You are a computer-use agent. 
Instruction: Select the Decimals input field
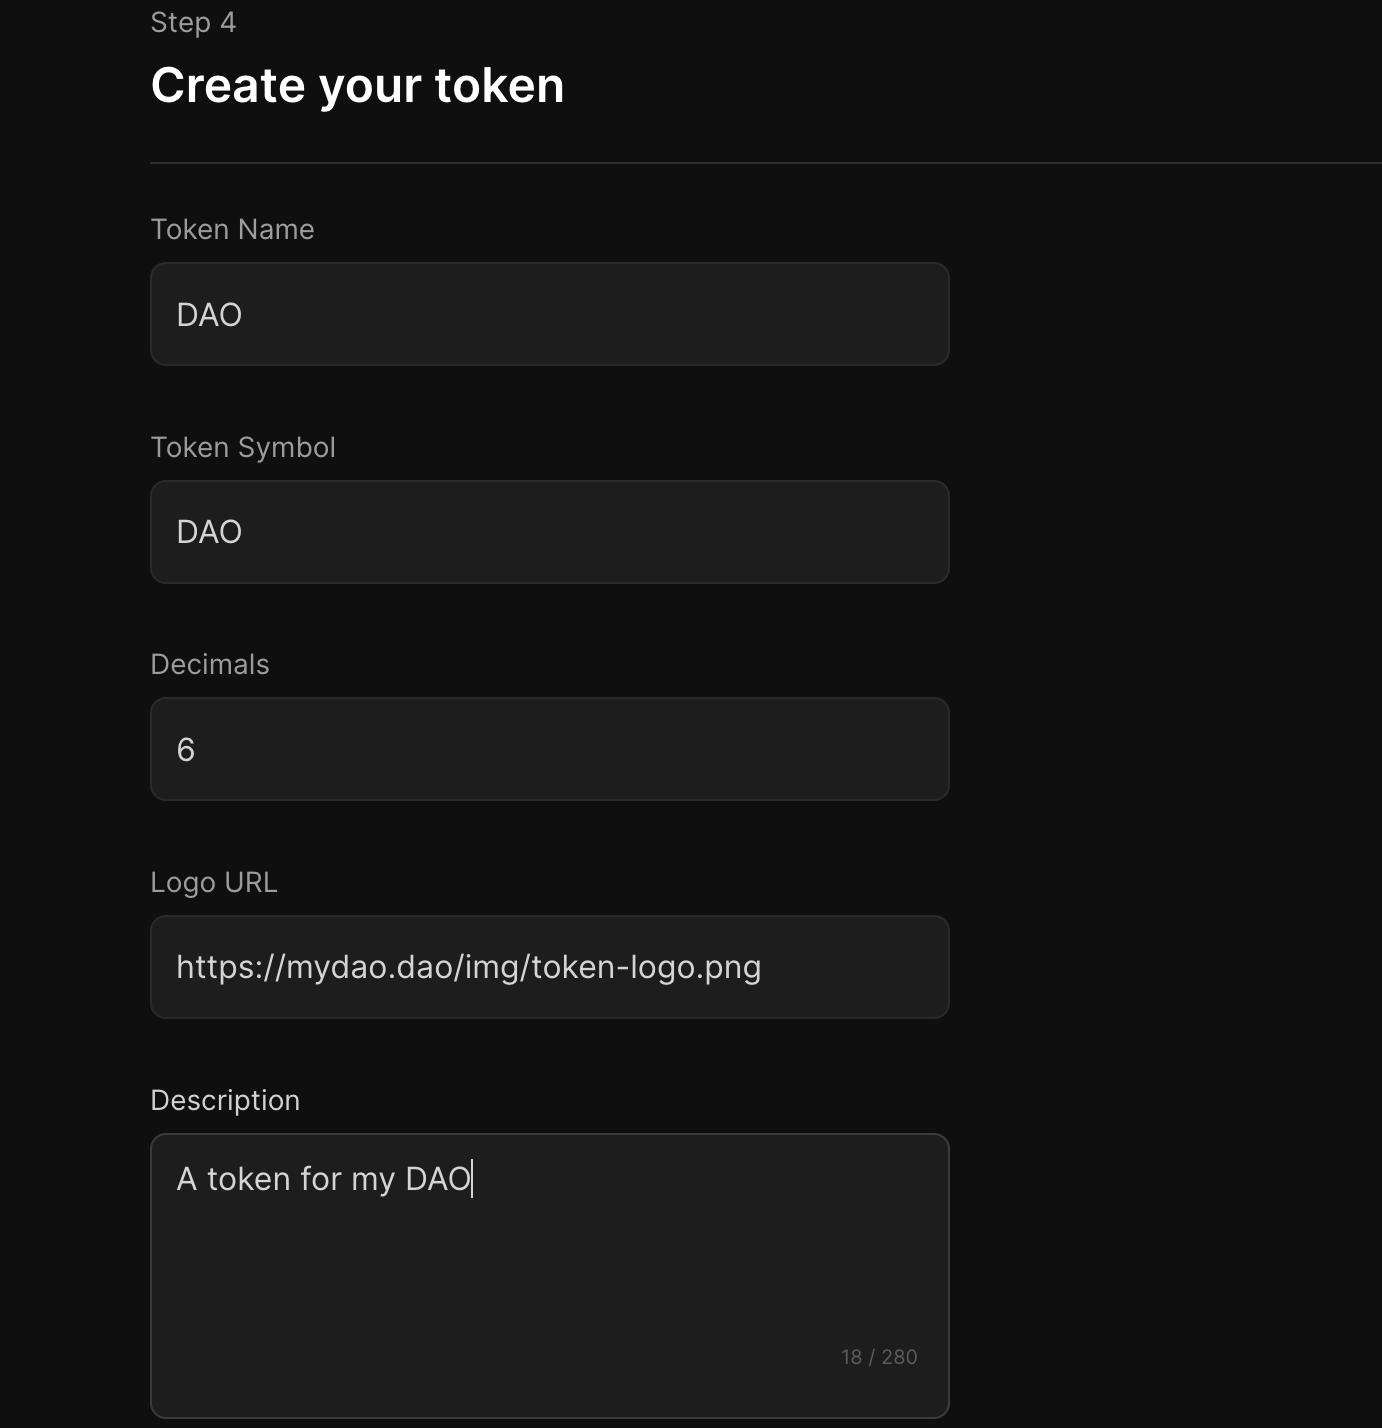(x=549, y=749)
